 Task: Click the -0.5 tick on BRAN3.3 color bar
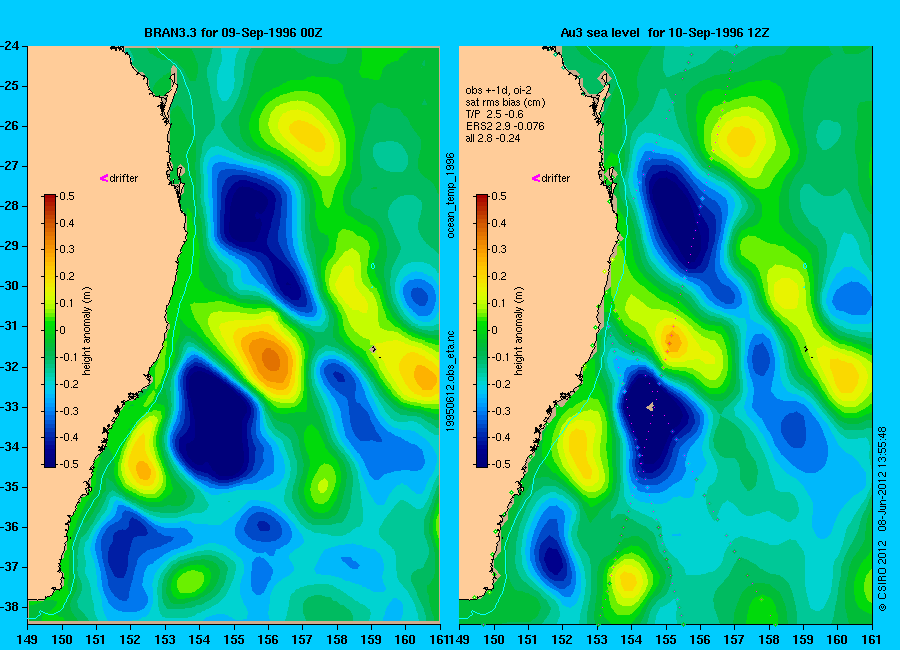pos(69,464)
